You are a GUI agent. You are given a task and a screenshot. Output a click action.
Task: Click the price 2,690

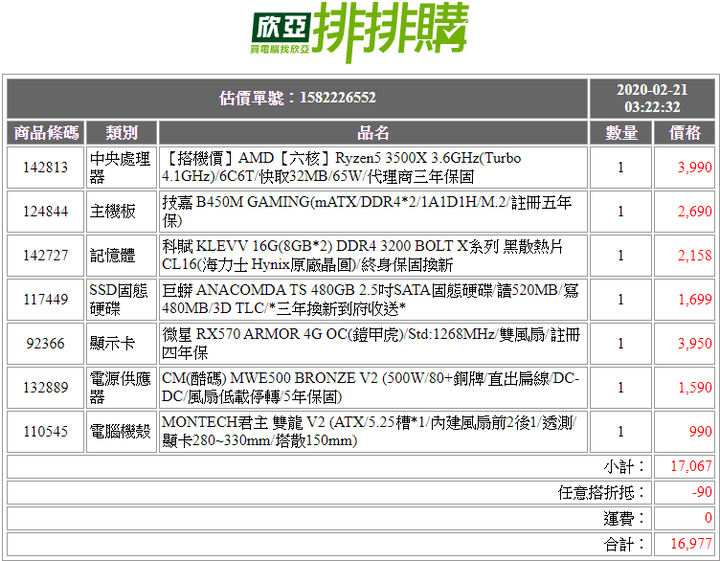point(695,211)
